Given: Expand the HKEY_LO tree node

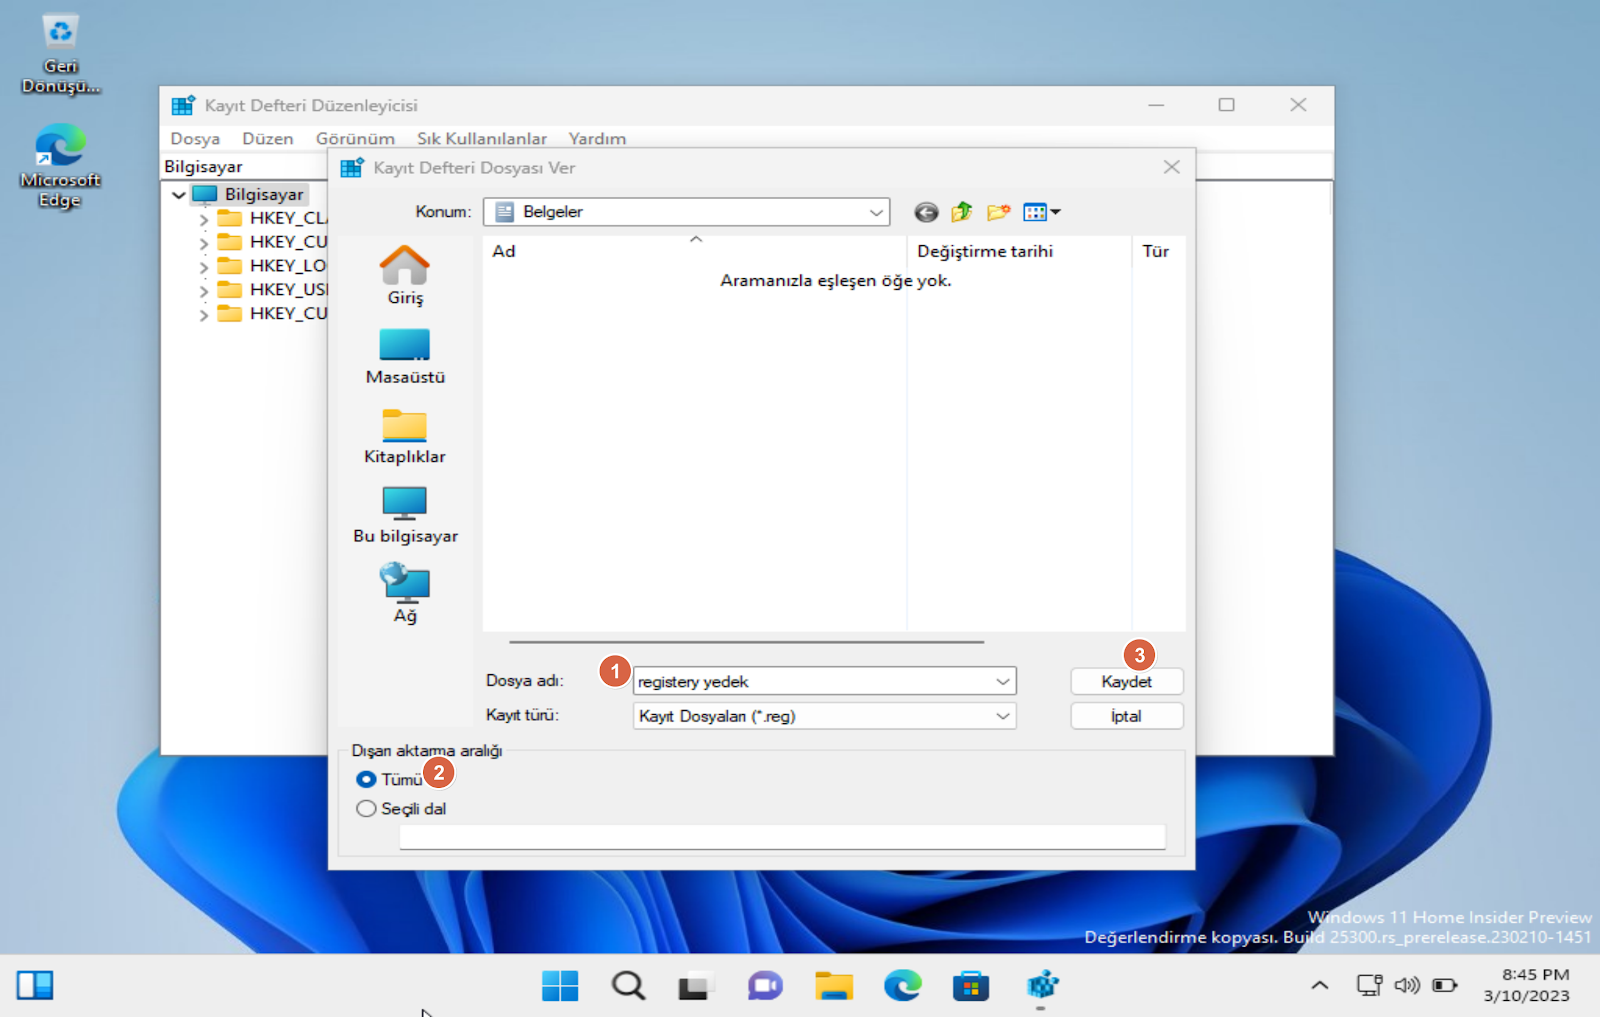Looking at the screenshot, I should (203, 267).
